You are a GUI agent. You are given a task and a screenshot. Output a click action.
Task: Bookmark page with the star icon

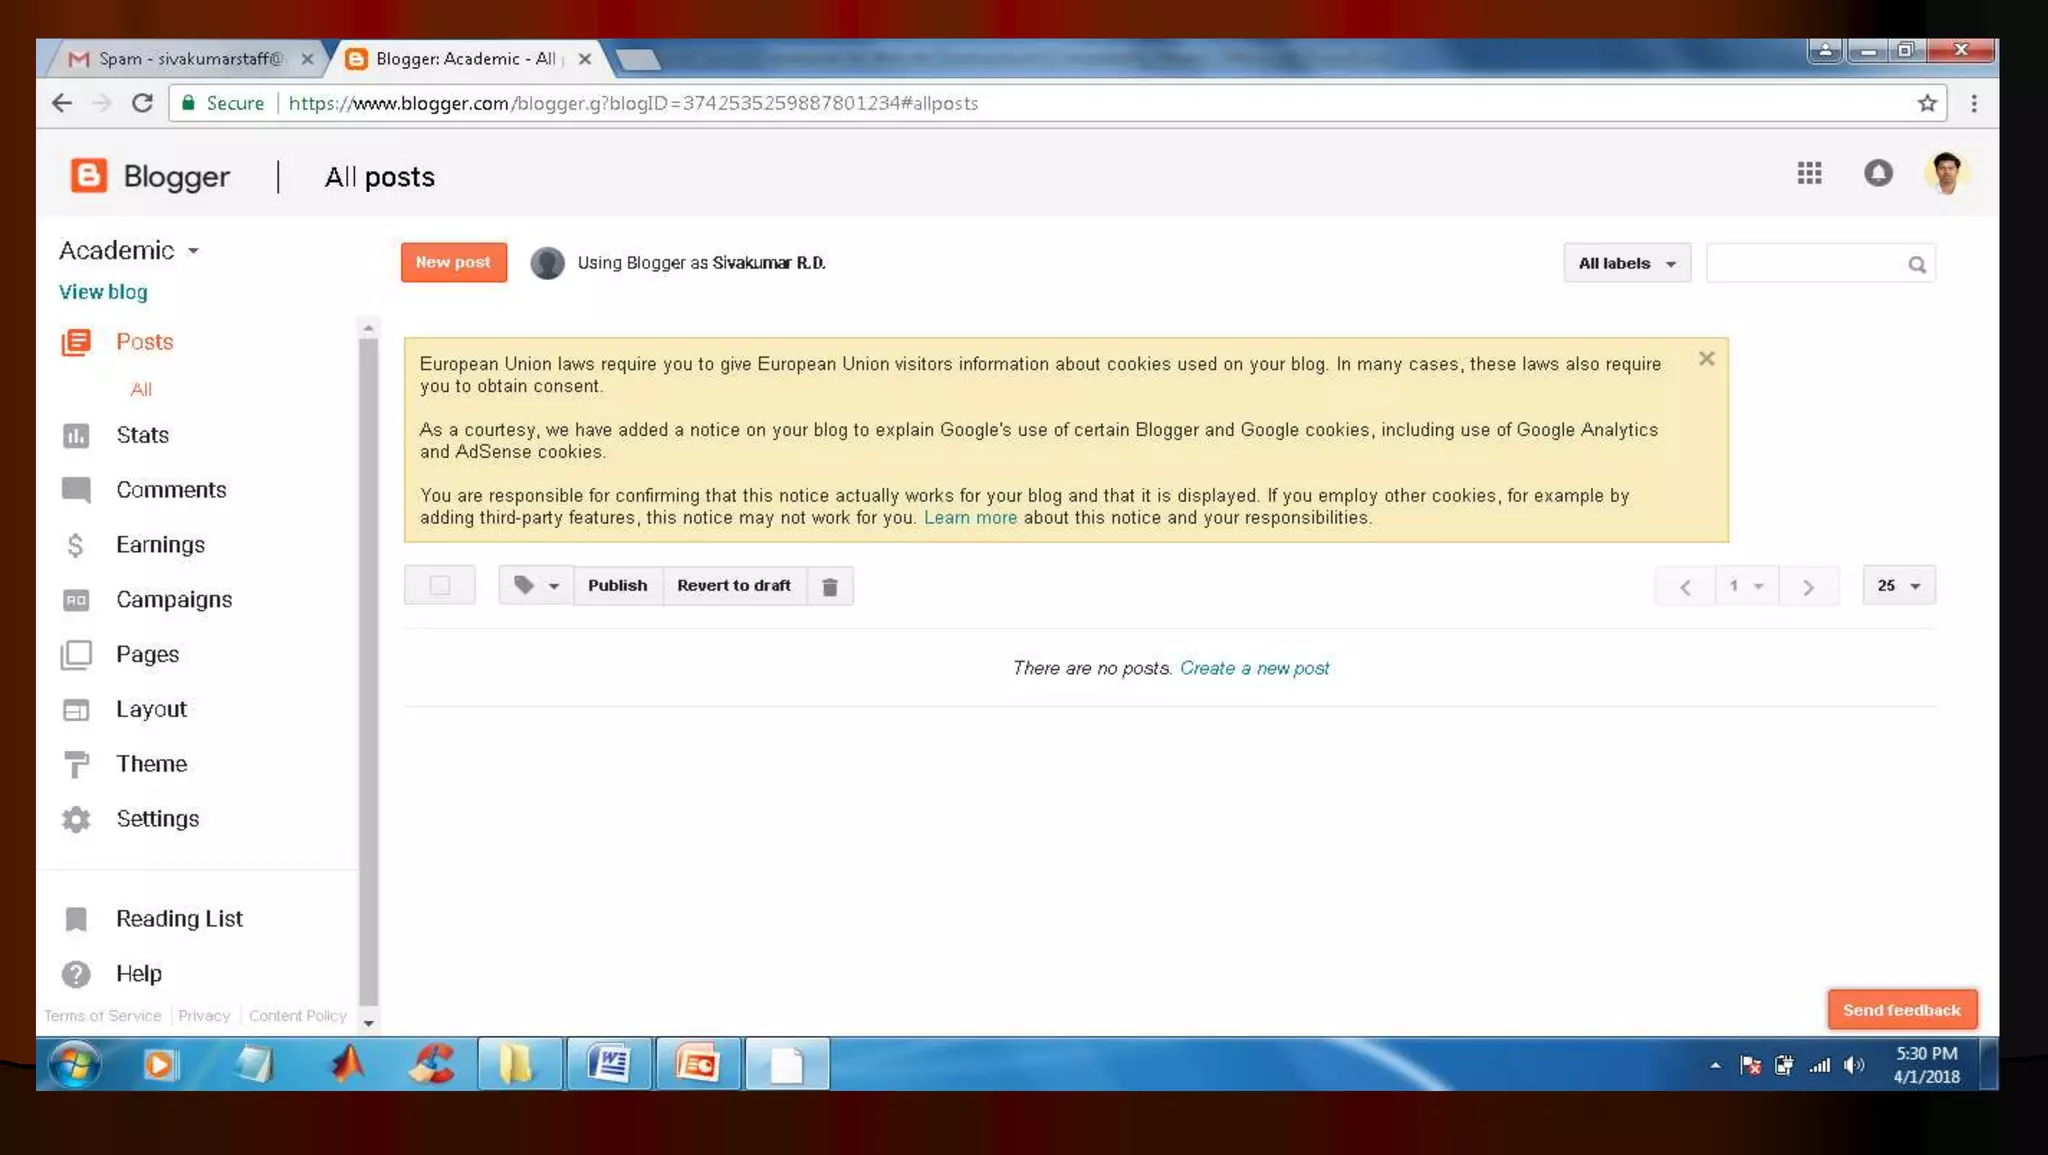click(x=1927, y=103)
